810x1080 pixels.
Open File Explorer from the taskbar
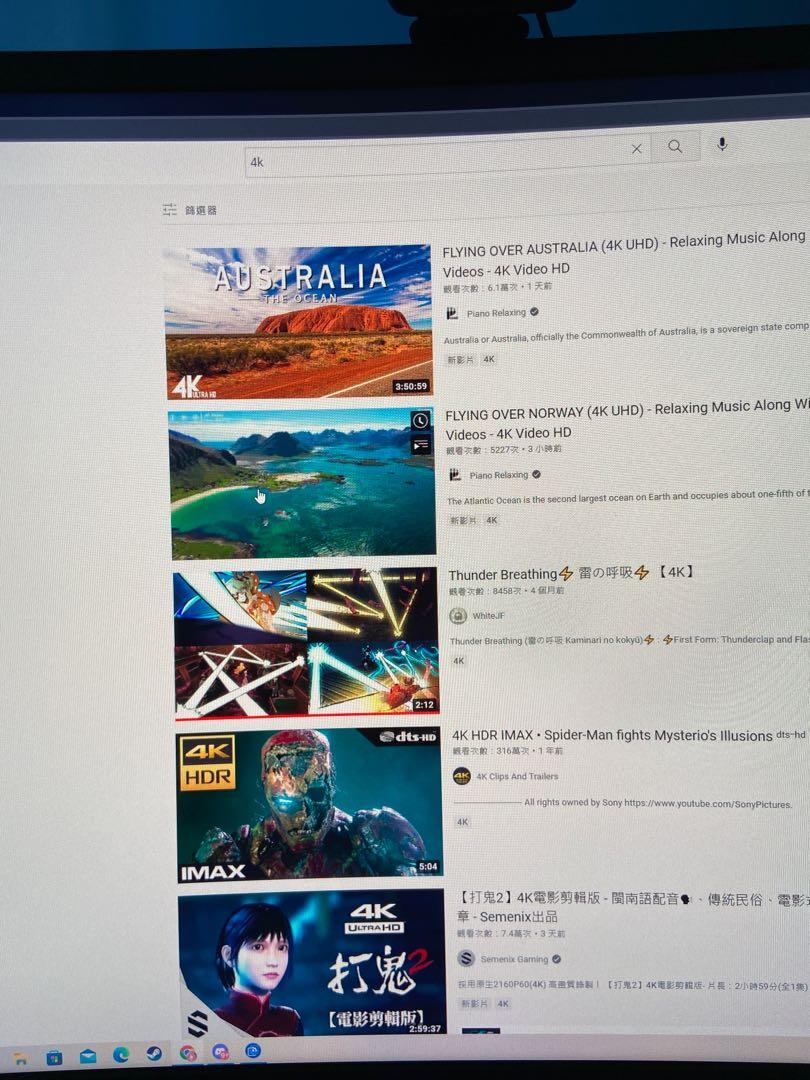21,1058
